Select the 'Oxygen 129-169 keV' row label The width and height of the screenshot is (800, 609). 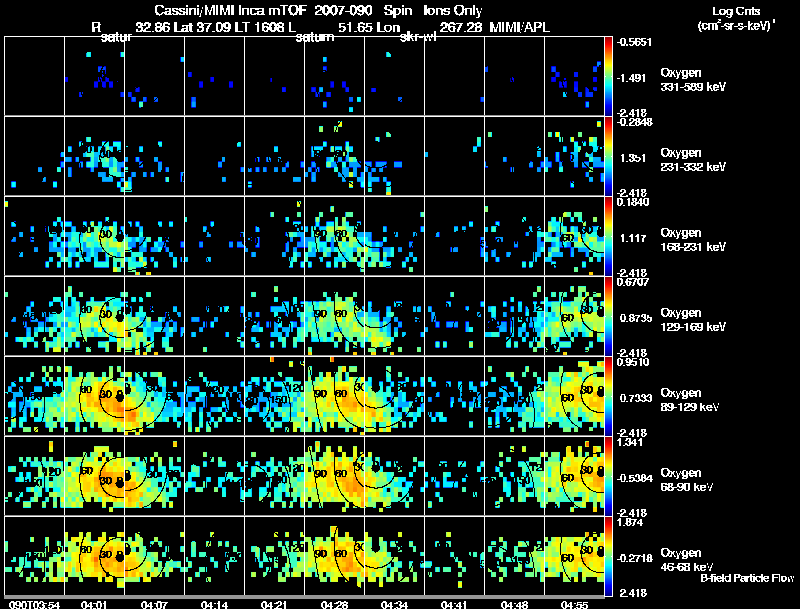[693, 320]
